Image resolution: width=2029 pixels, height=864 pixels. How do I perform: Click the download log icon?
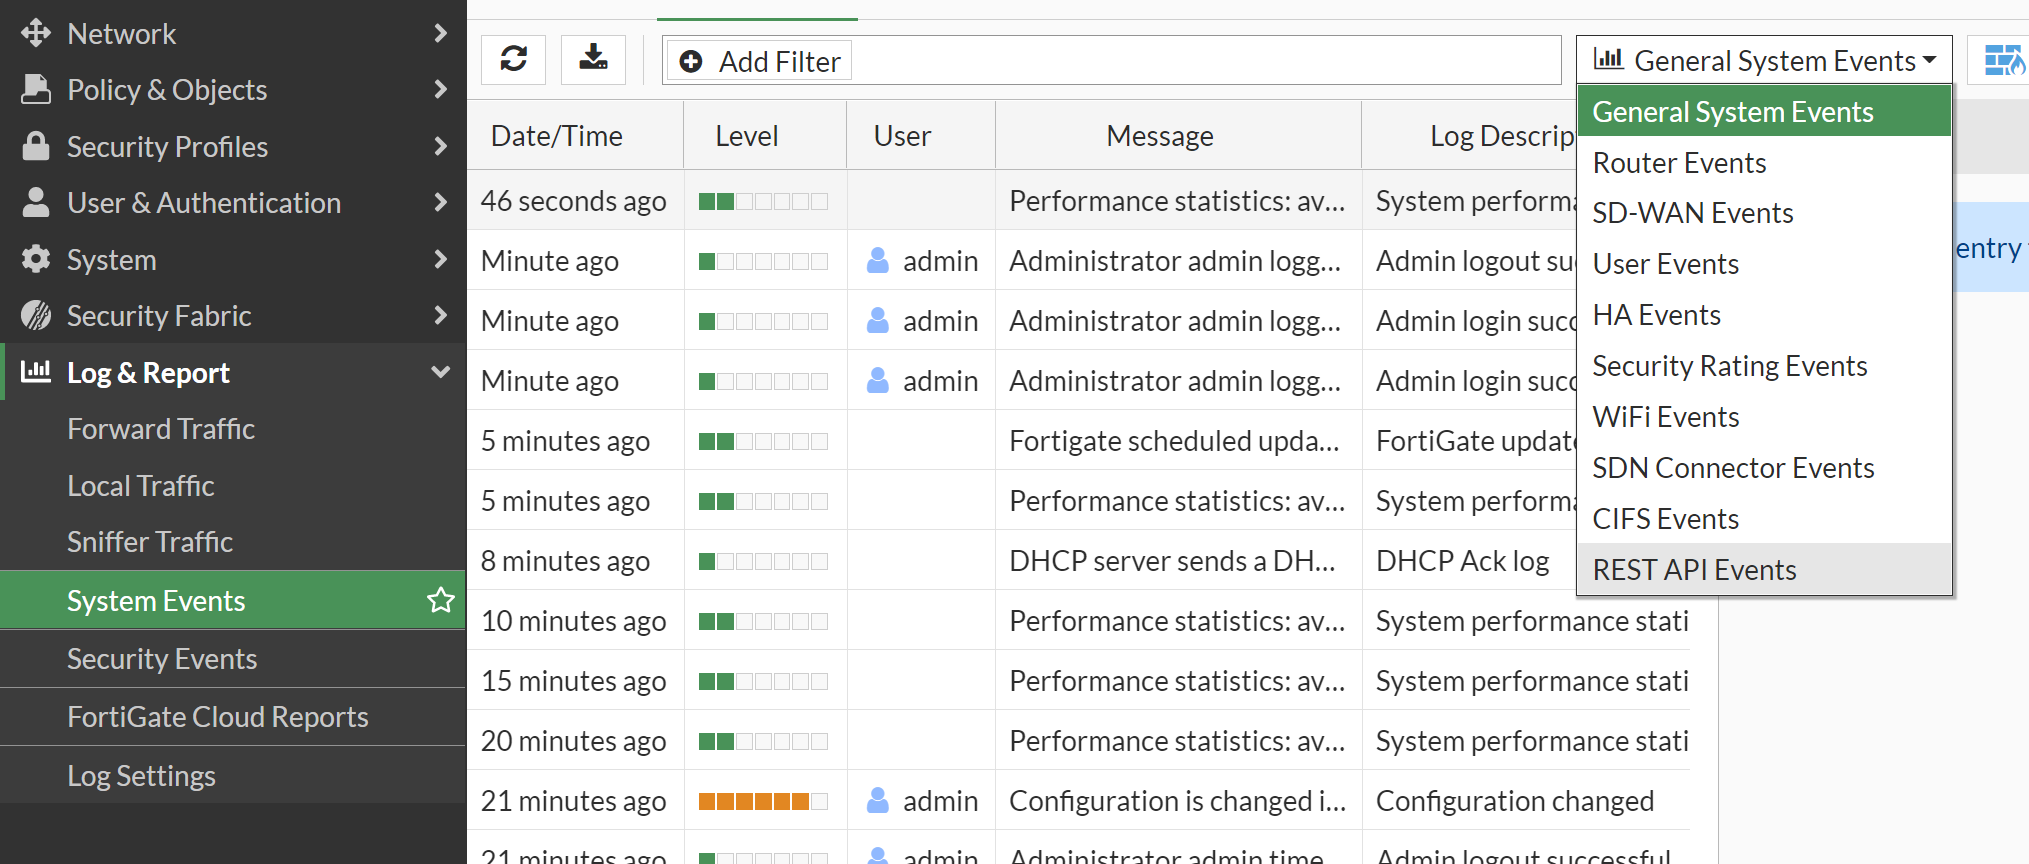click(x=593, y=60)
